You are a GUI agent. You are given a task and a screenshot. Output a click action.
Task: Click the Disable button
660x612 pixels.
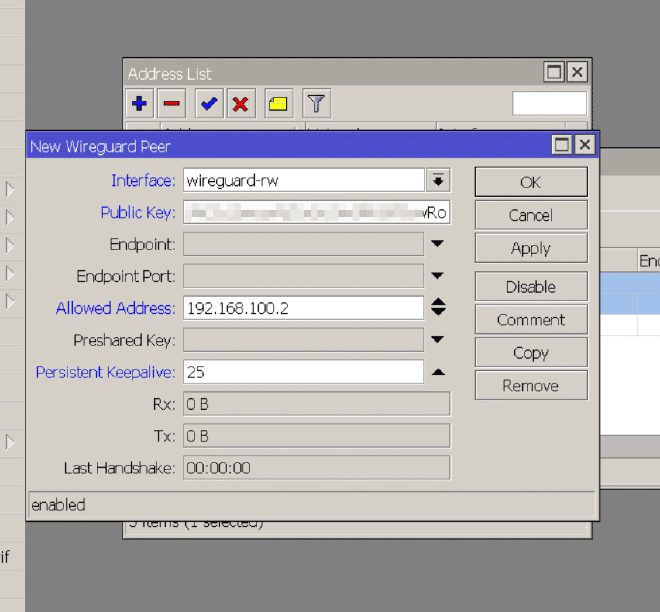pyautogui.click(x=531, y=287)
